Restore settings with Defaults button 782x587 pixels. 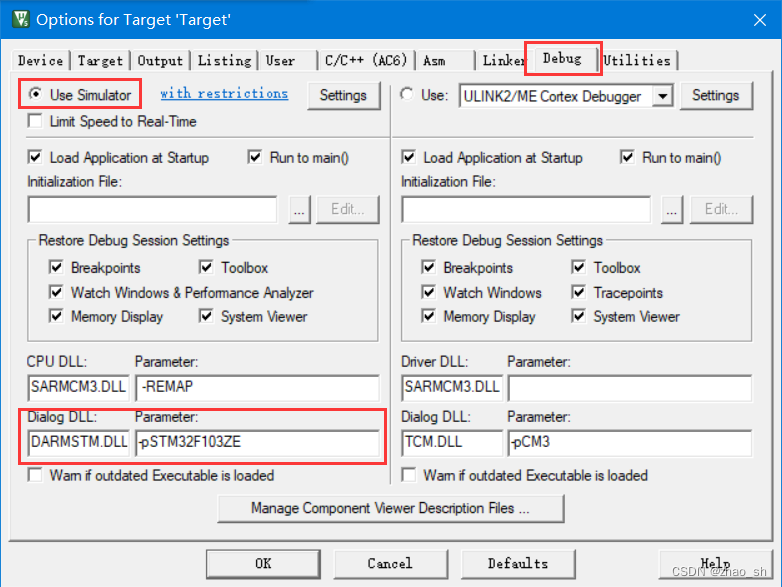tap(518, 564)
